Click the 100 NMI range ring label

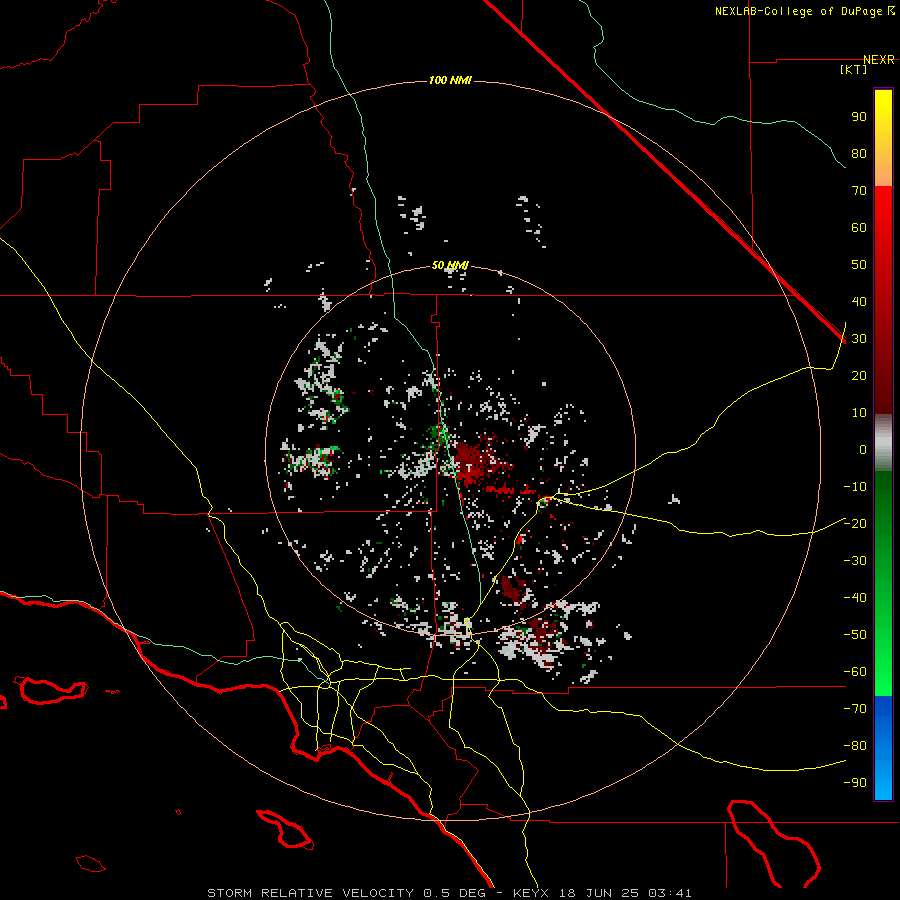pyautogui.click(x=450, y=80)
